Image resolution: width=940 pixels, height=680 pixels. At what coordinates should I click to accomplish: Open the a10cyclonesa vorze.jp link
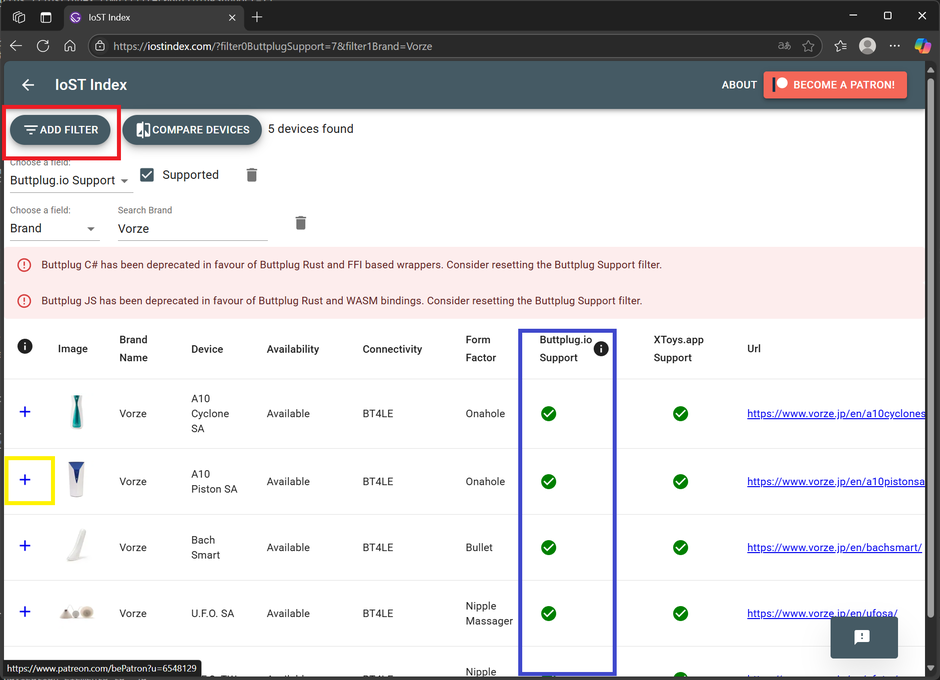(836, 413)
